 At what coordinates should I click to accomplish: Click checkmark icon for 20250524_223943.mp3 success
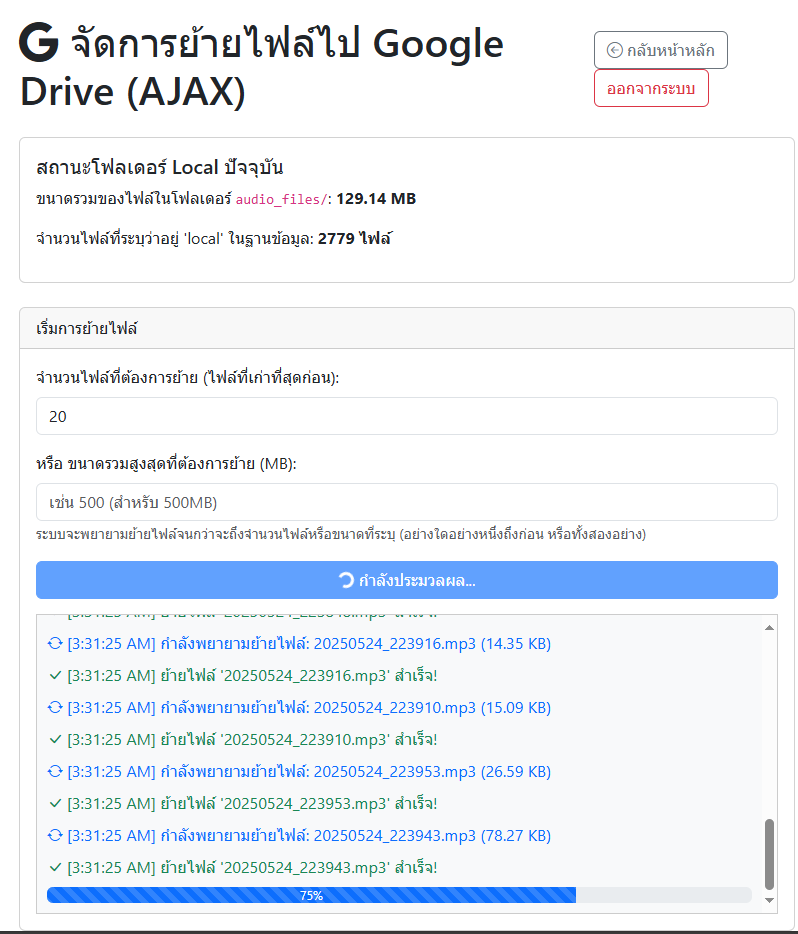(x=55, y=868)
